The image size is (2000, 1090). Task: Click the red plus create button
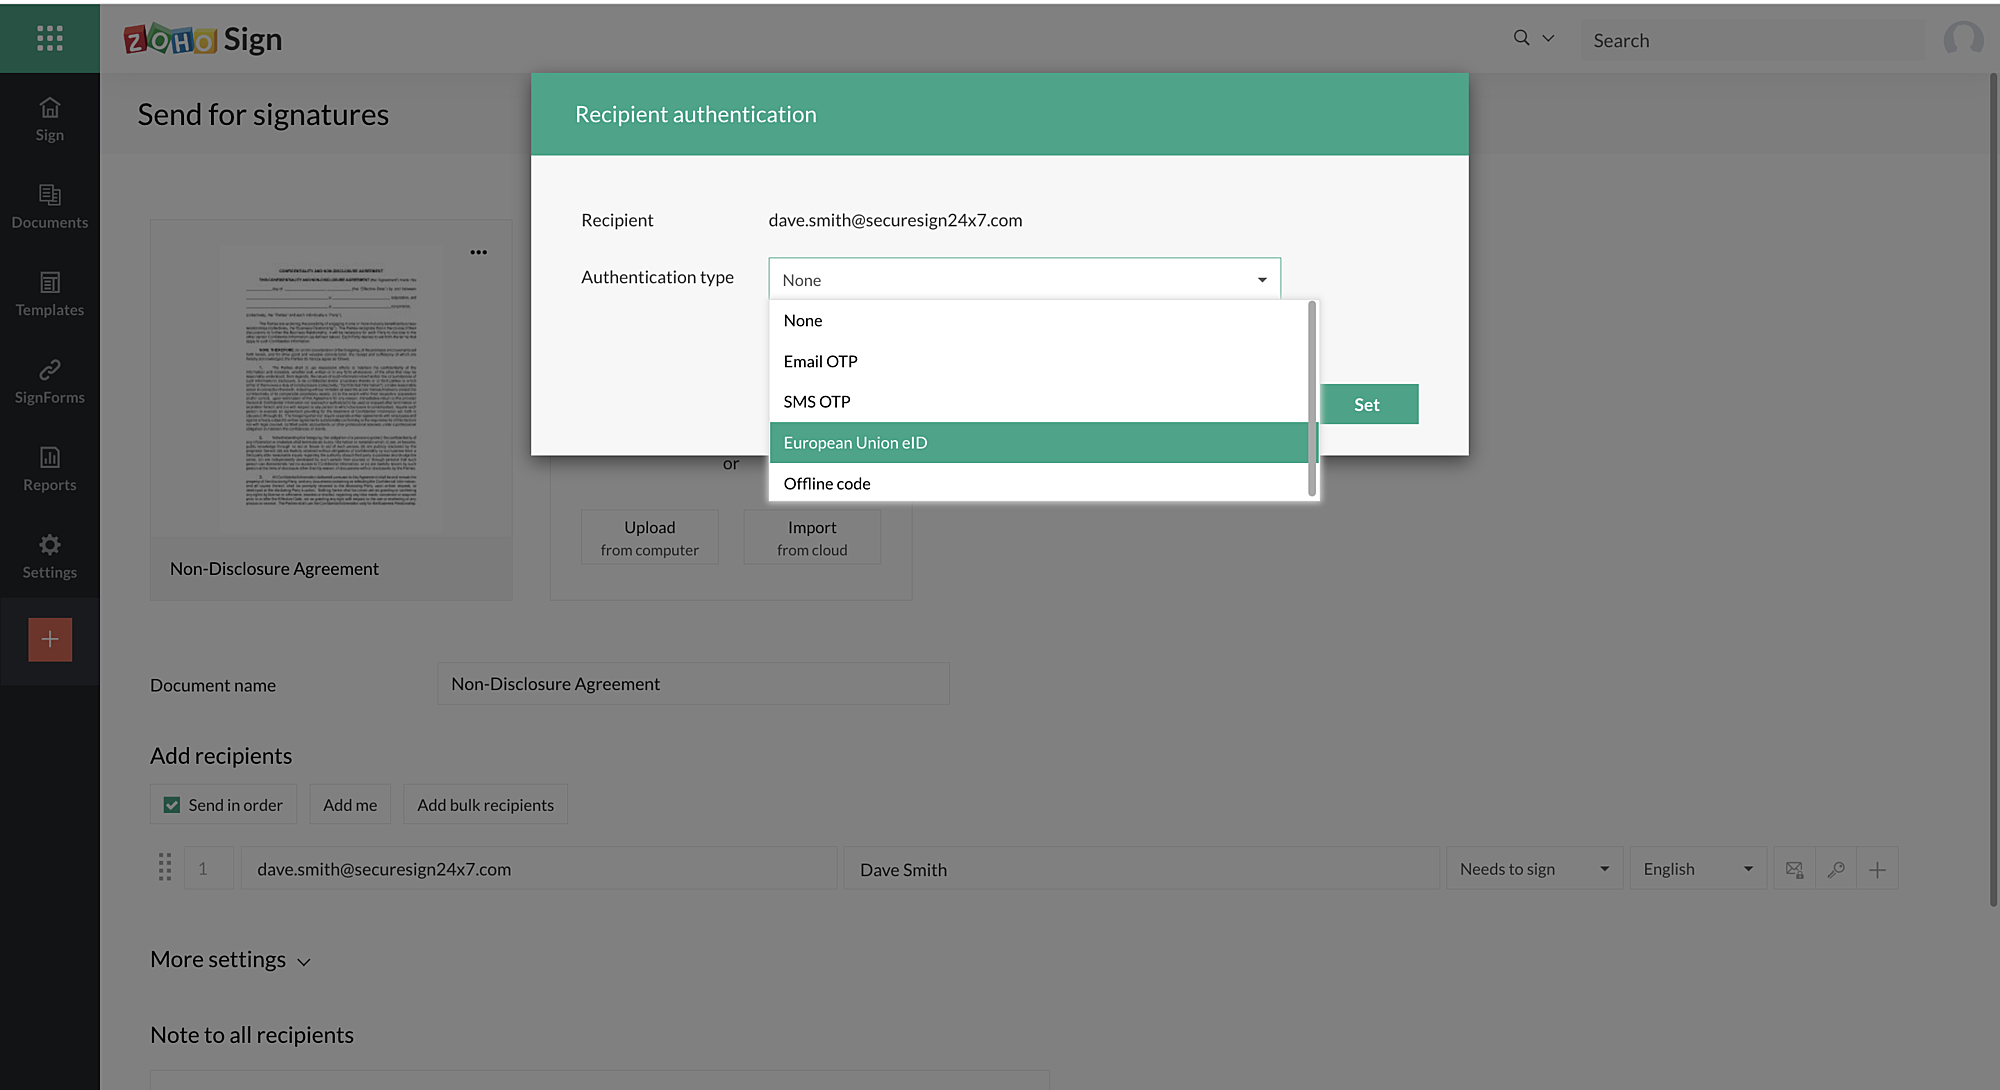tap(50, 639)
